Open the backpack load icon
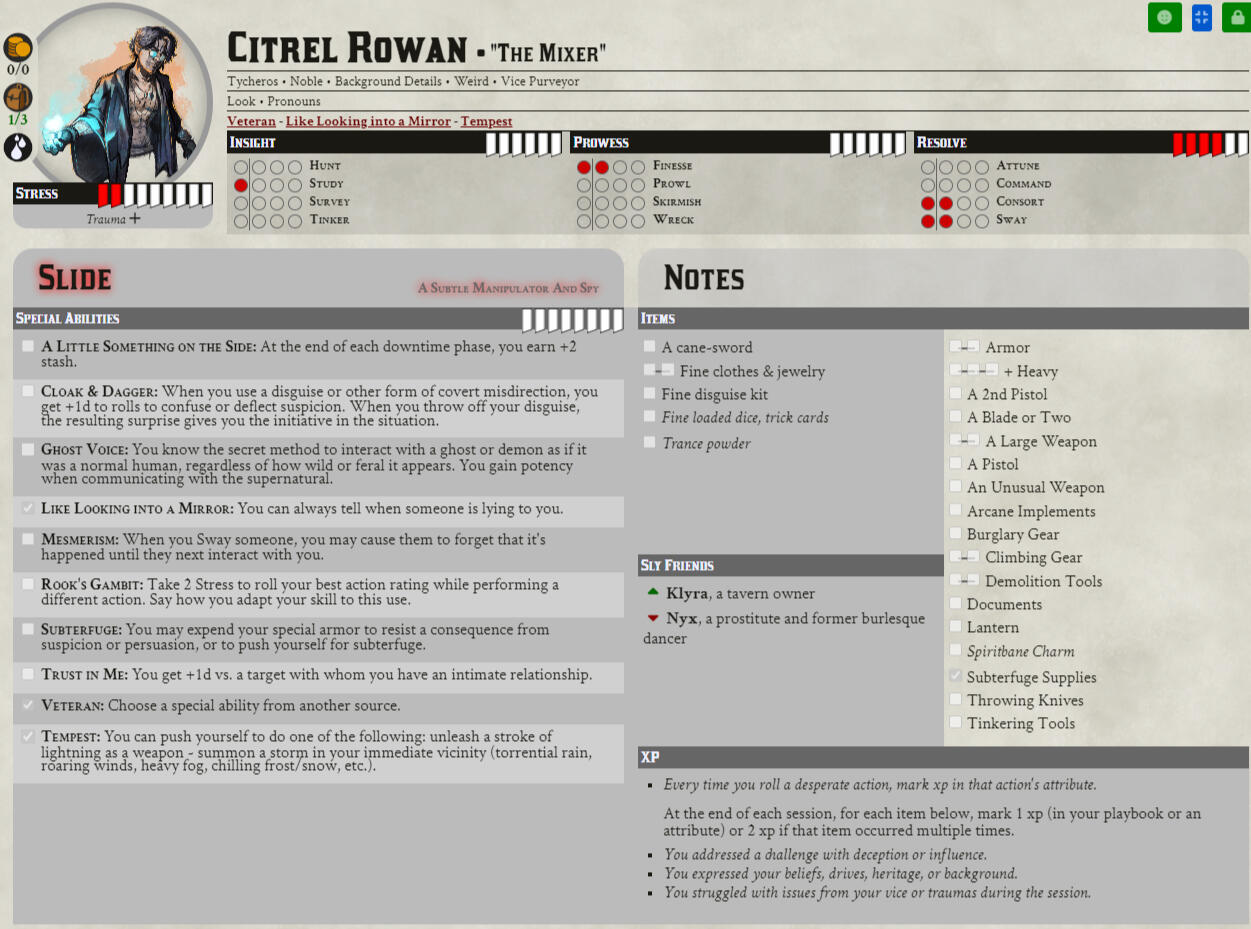This screenshot has width=1251, height=929. point(18,98)
